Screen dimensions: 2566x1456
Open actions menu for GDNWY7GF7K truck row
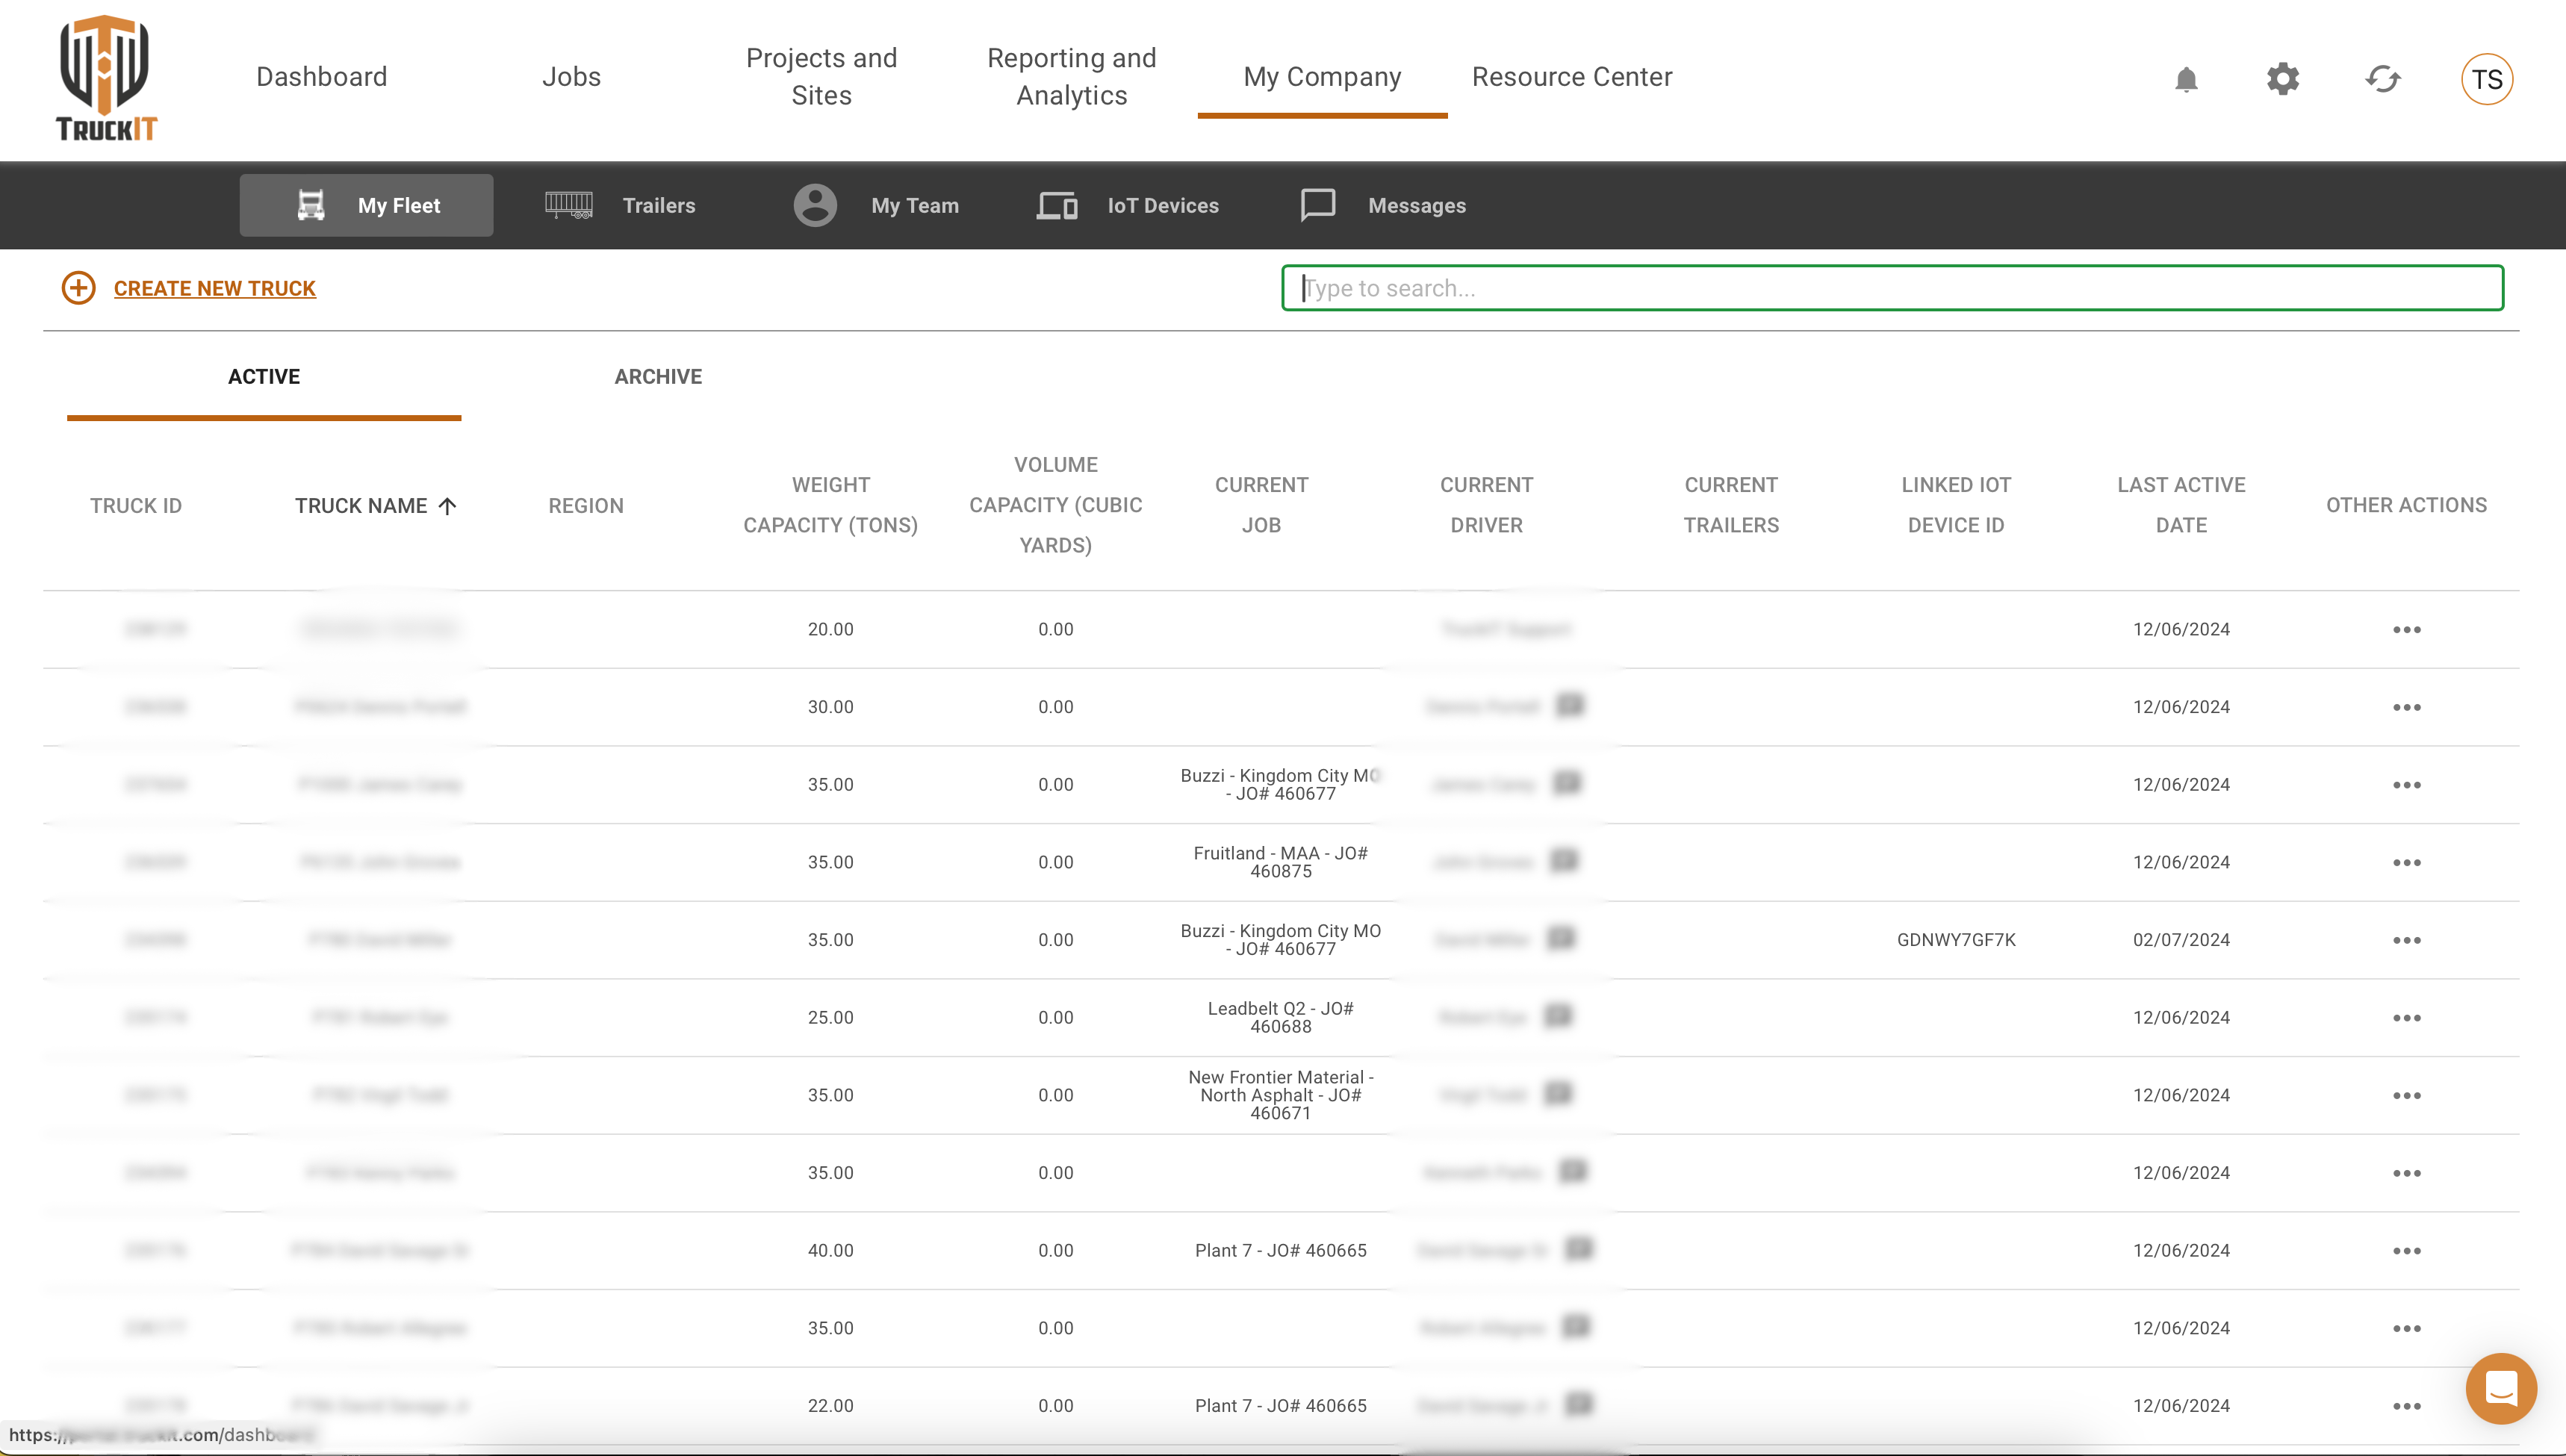pyautogui.click(x=2406, y=940)
